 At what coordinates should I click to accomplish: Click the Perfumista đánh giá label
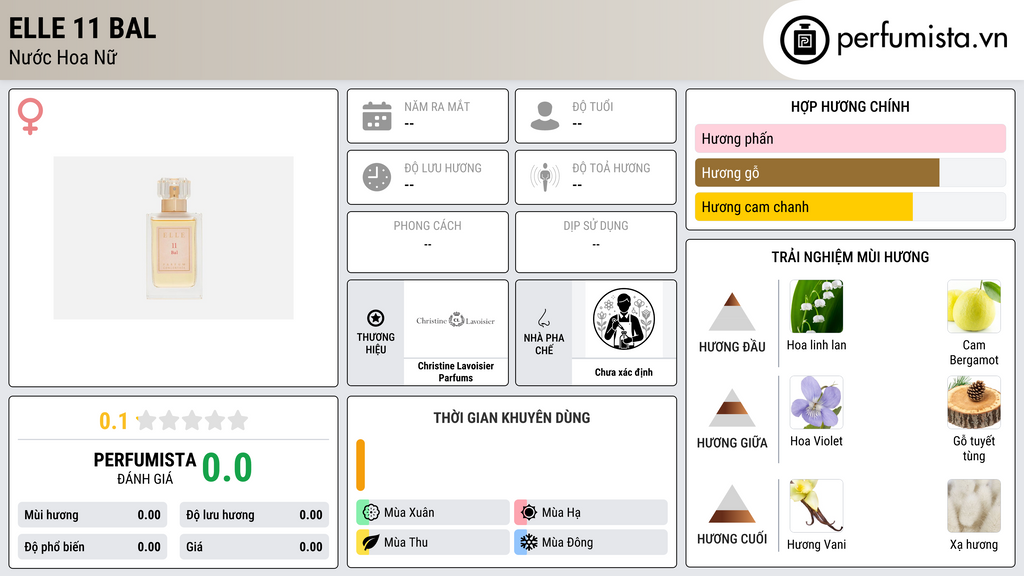coord(145,468)
